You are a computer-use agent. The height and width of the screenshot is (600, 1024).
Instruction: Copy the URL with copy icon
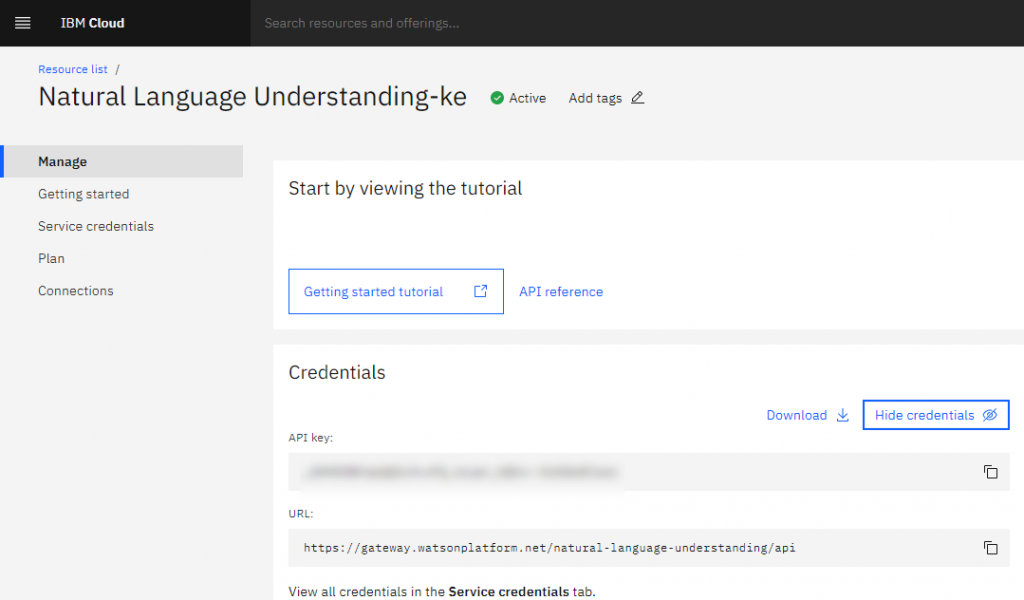tap(991, 548)
